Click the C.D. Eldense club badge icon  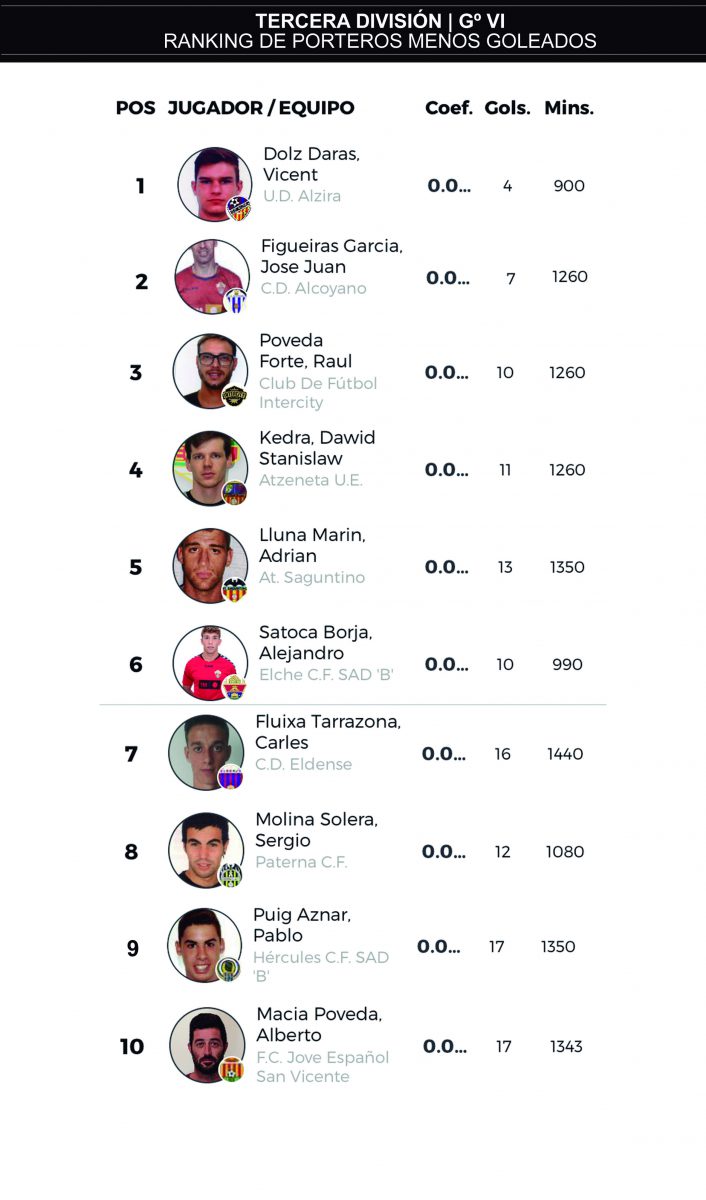pyautogui.click(x=230, y=777)
